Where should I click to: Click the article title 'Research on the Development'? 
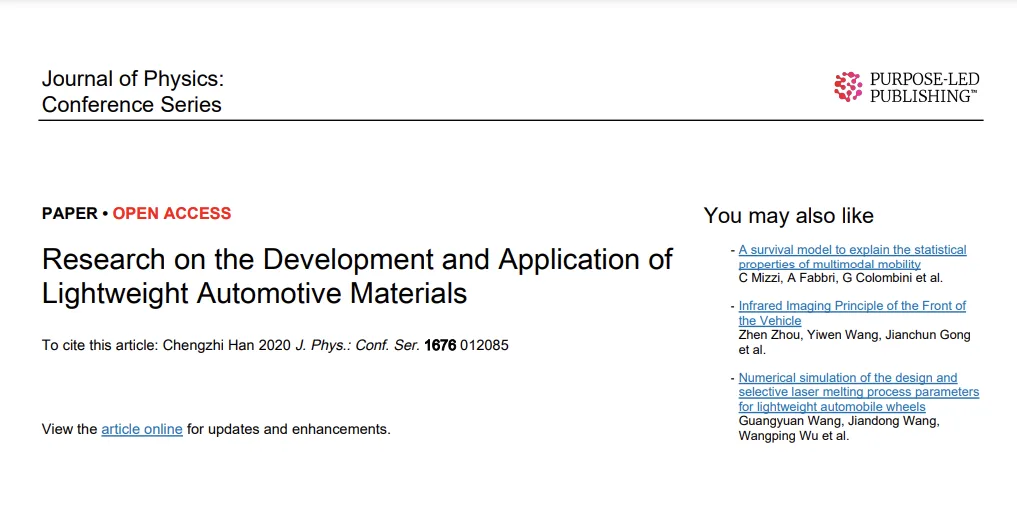pos(357,276)
